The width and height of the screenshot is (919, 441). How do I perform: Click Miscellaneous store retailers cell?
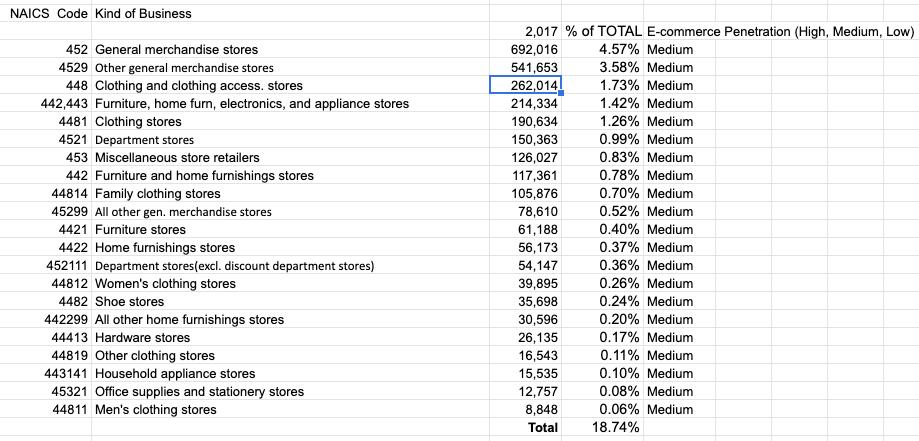point(290,157)
